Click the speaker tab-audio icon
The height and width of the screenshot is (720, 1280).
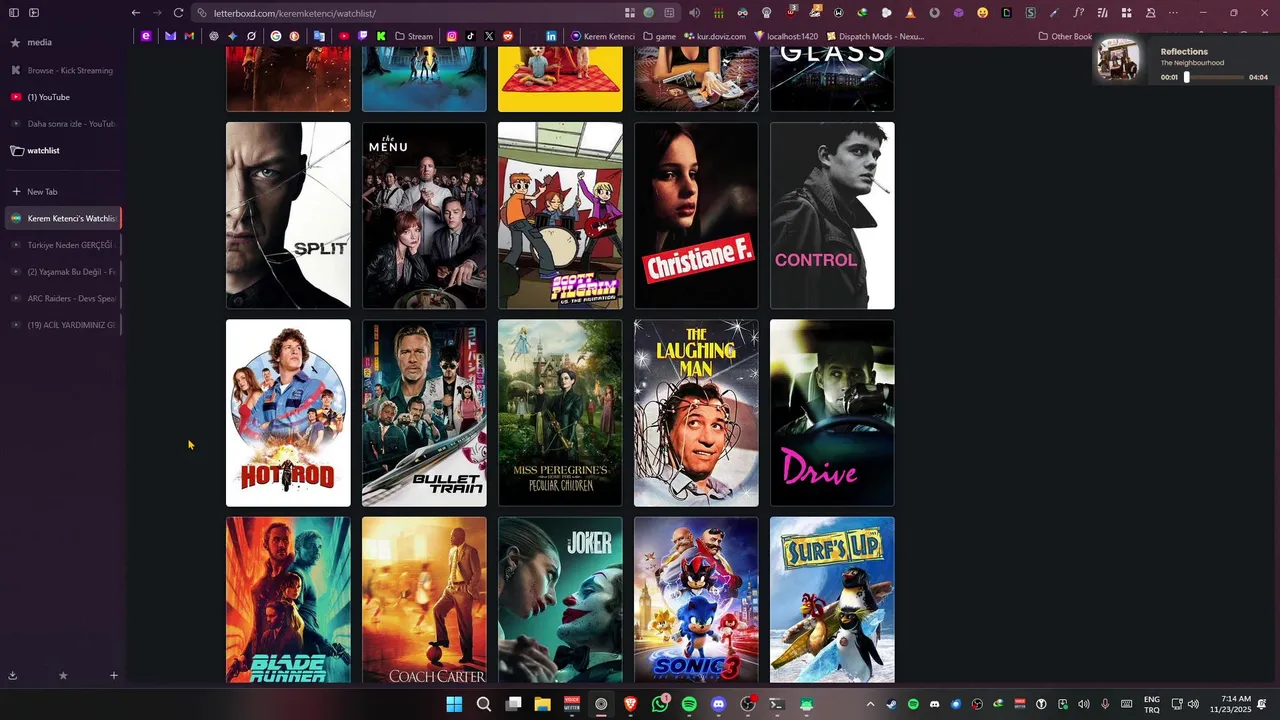(x=695, y=13)
